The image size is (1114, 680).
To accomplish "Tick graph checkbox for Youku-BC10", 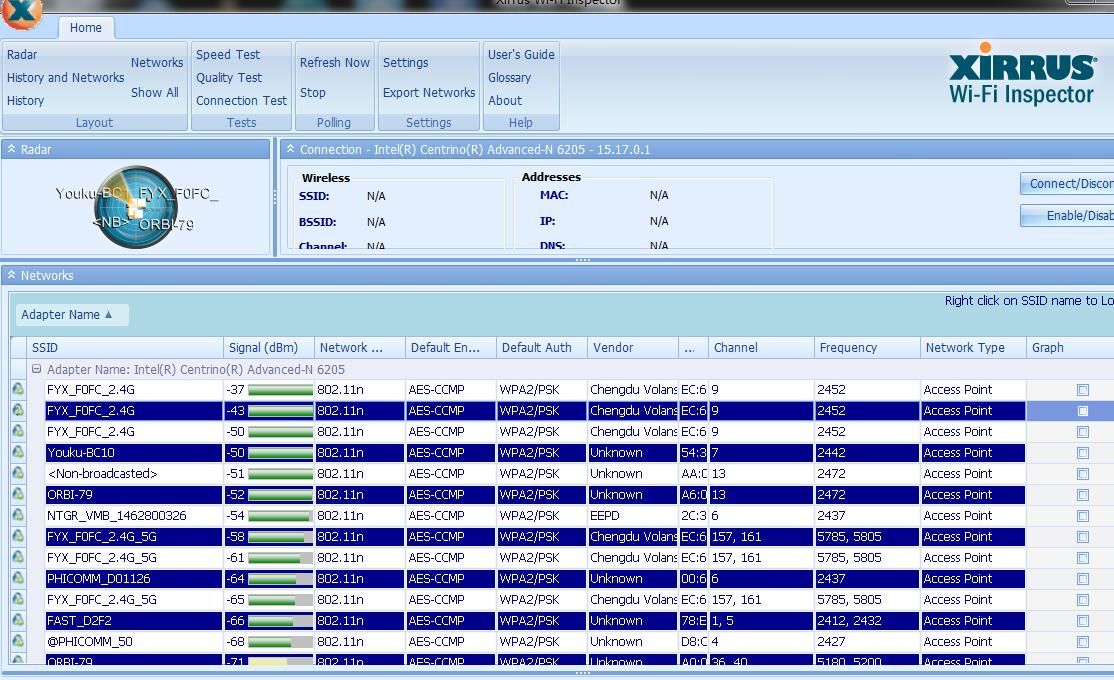I will click(1083, 453).
